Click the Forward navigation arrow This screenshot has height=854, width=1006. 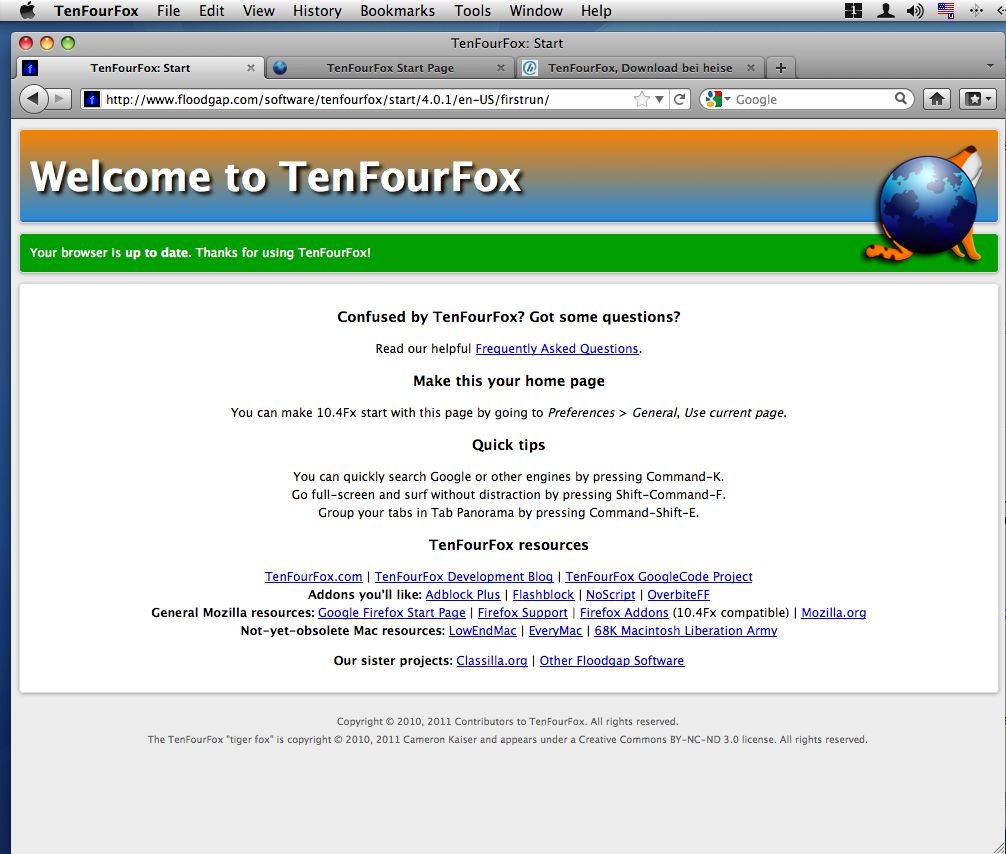point(60,99)
